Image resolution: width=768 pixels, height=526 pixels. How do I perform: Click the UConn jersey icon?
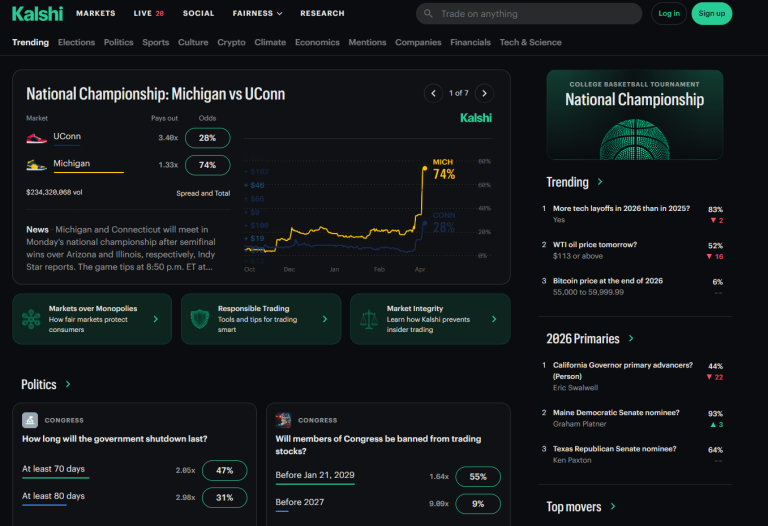tap(36, 138)
